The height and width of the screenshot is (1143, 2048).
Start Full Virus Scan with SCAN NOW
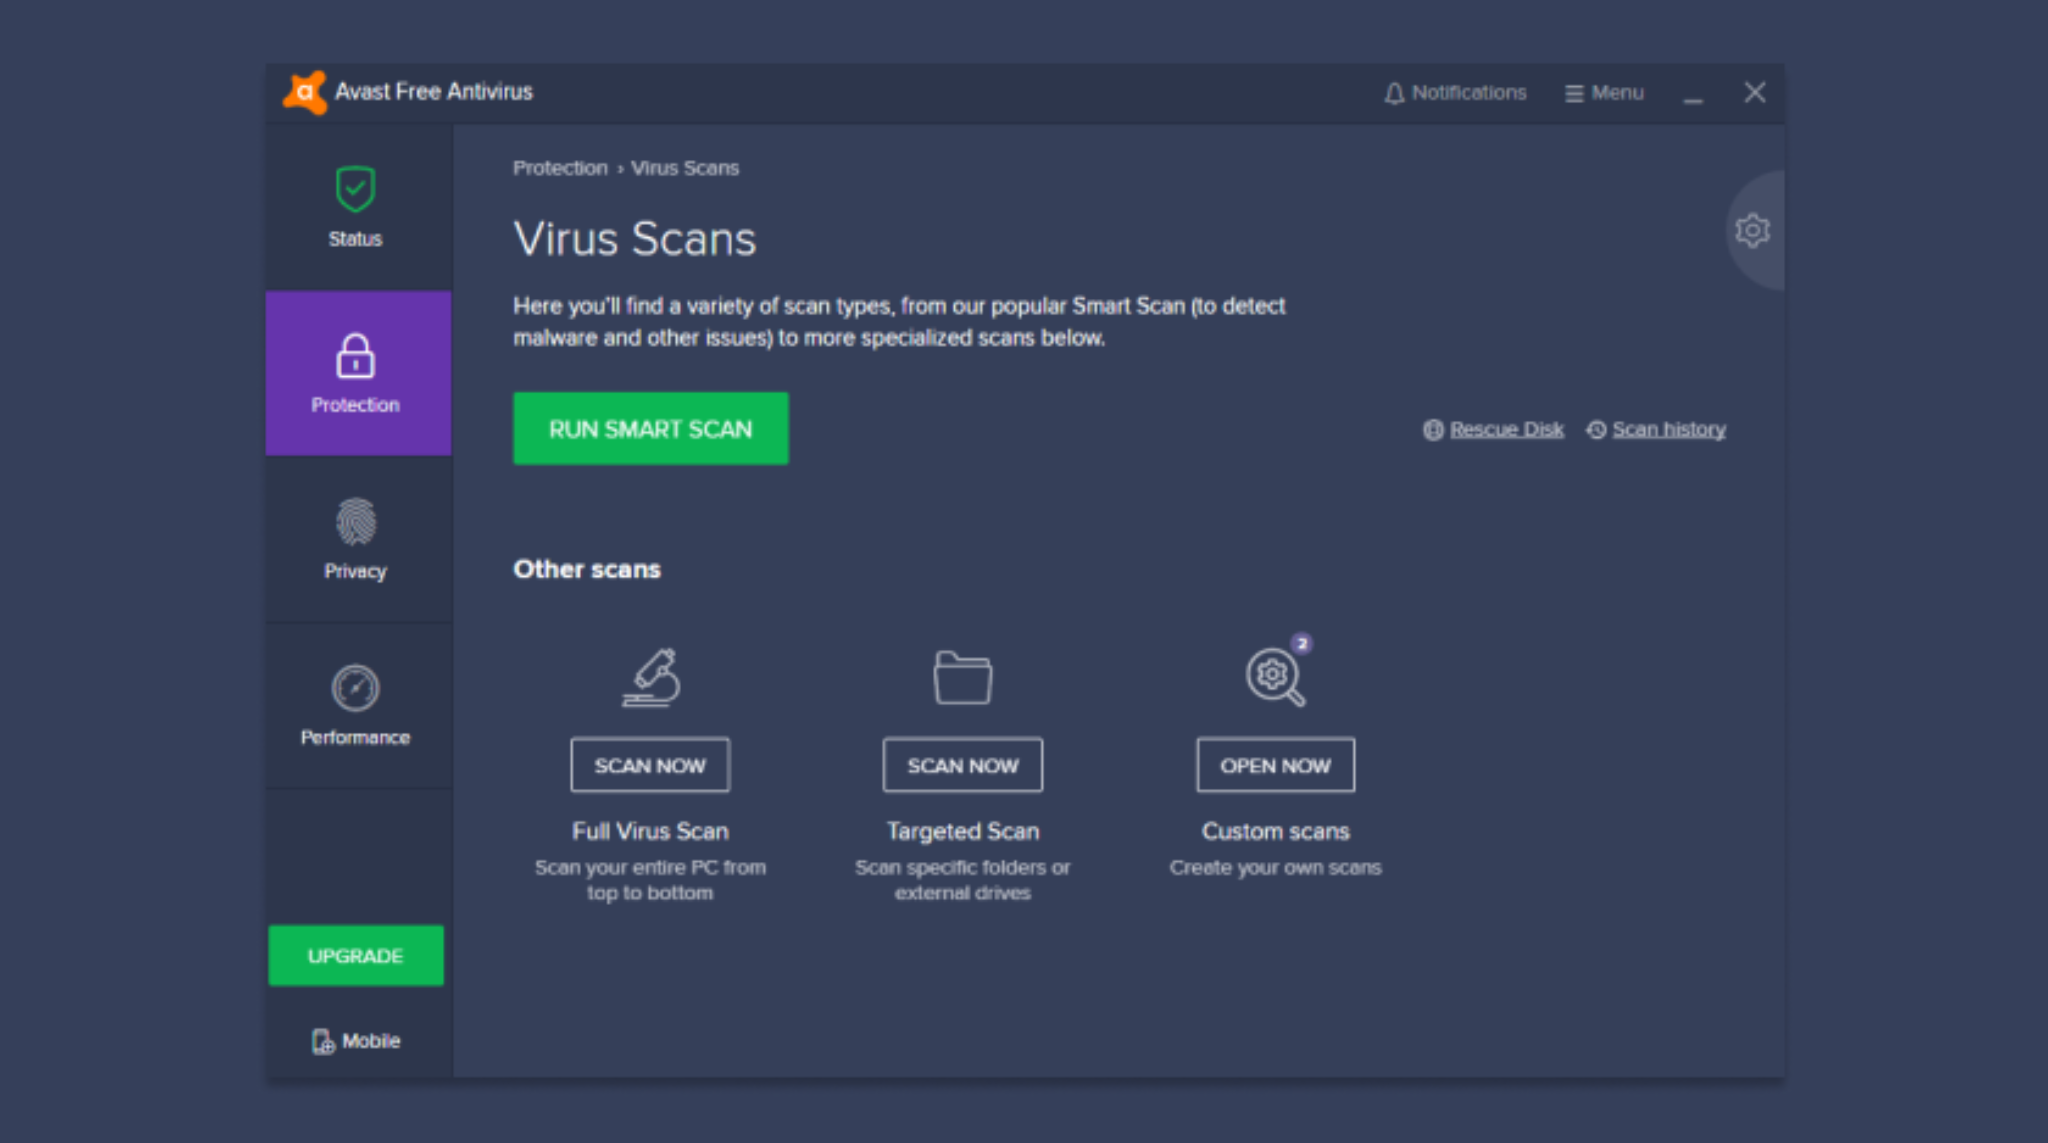[x=650, y=765]
